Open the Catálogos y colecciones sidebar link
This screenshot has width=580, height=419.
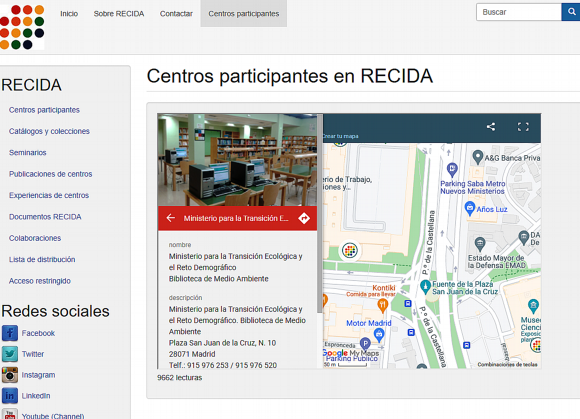(x=49, y=131)
